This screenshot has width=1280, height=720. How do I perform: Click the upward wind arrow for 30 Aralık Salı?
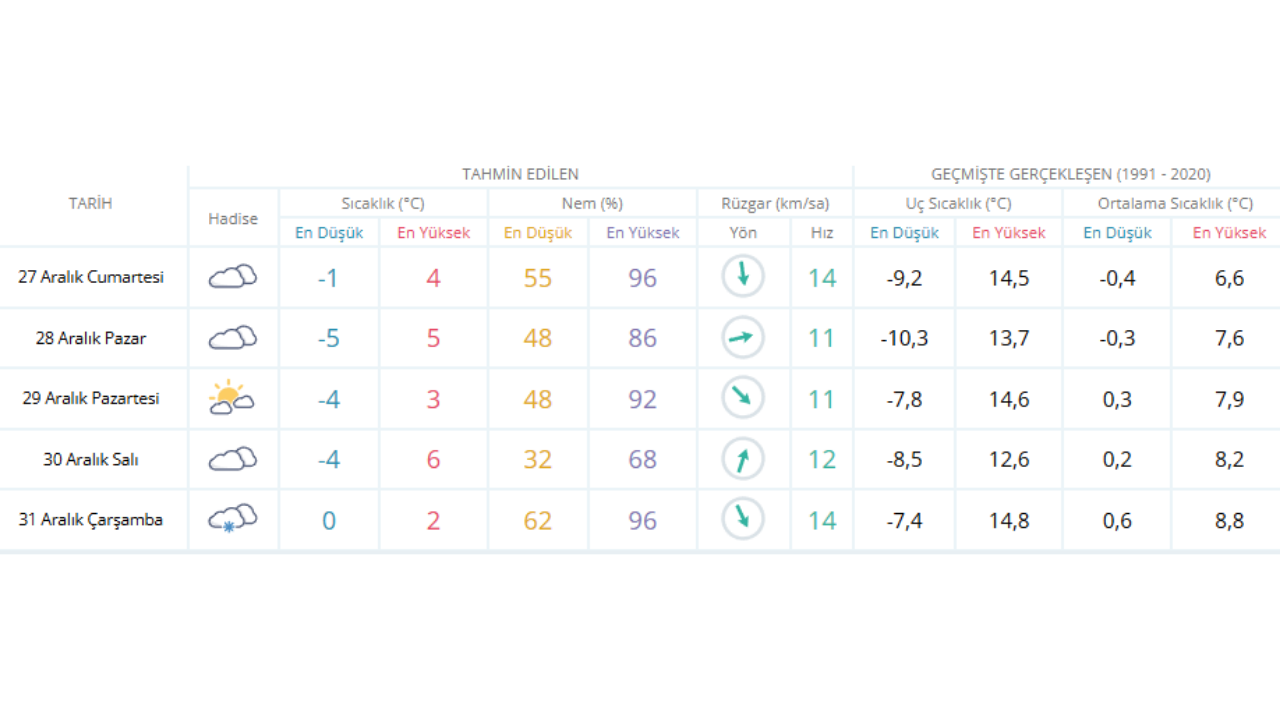[x=743, y=459]
